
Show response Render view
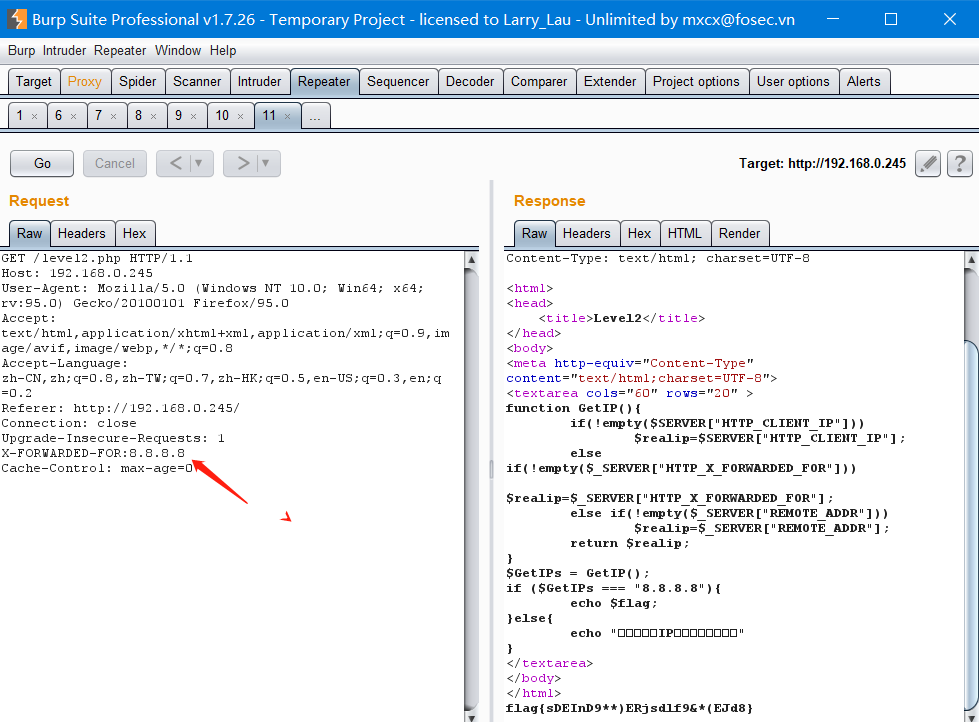[x=739, y=234]
